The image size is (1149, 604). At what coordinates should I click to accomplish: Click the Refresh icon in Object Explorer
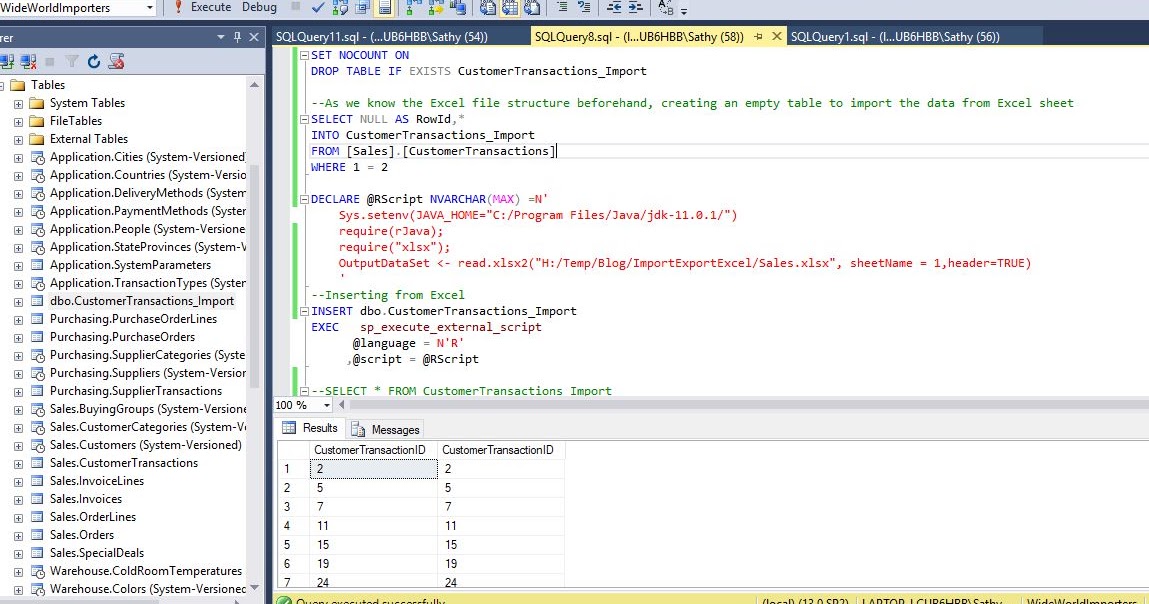coord(94,62)
